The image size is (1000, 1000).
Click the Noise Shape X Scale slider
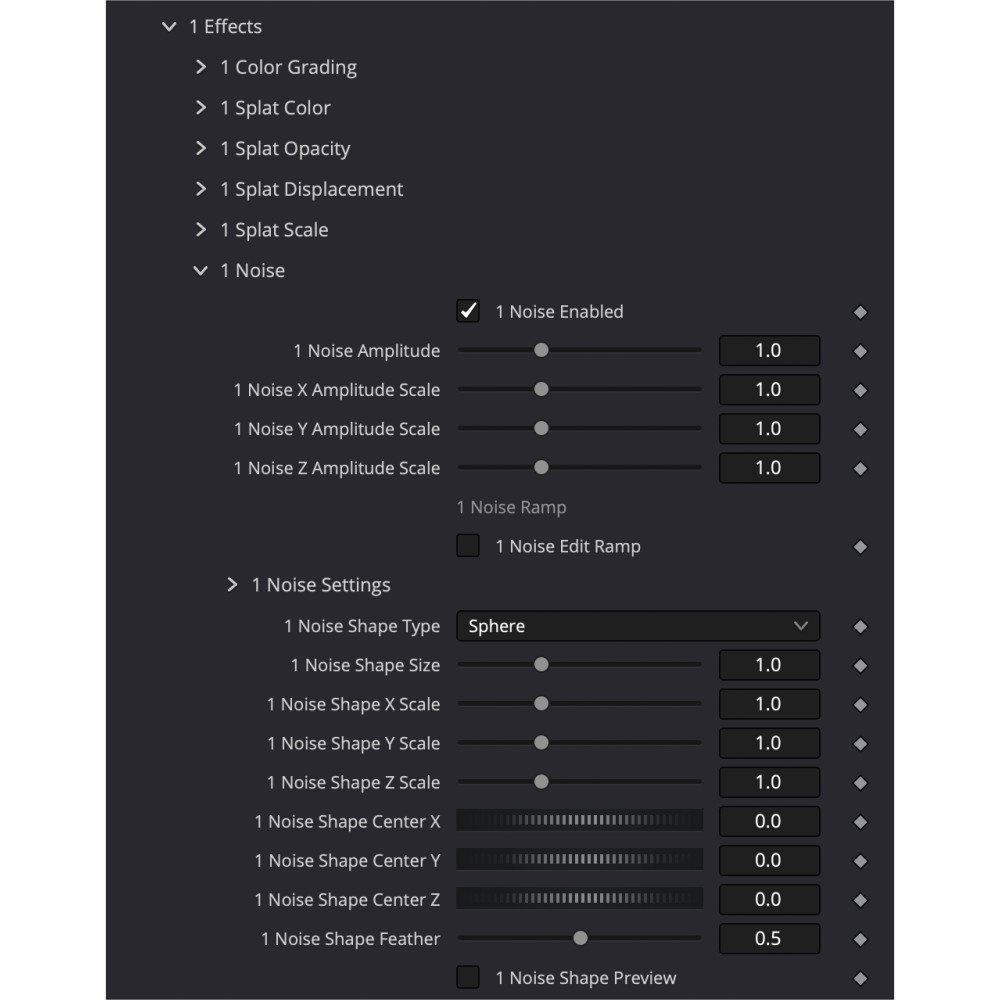[x=579, y=703]
